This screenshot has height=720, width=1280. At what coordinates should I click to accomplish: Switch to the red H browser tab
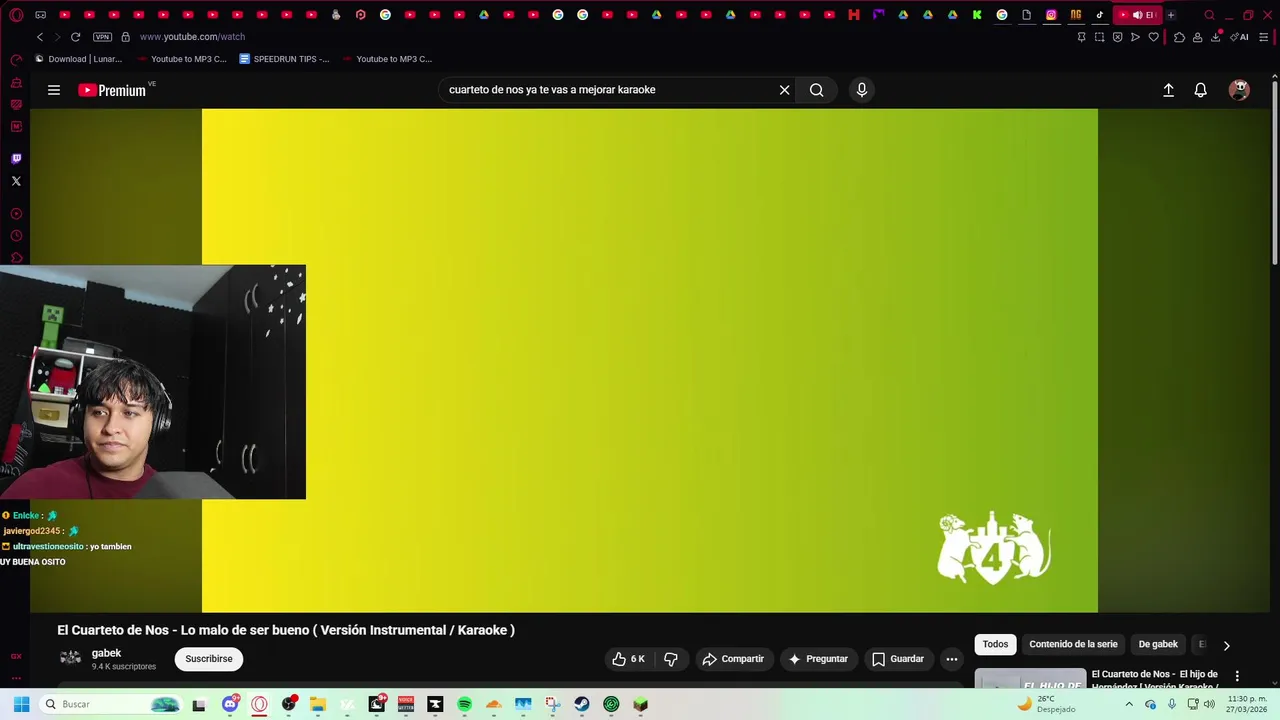pyautogui.click(x=853, y=15)
